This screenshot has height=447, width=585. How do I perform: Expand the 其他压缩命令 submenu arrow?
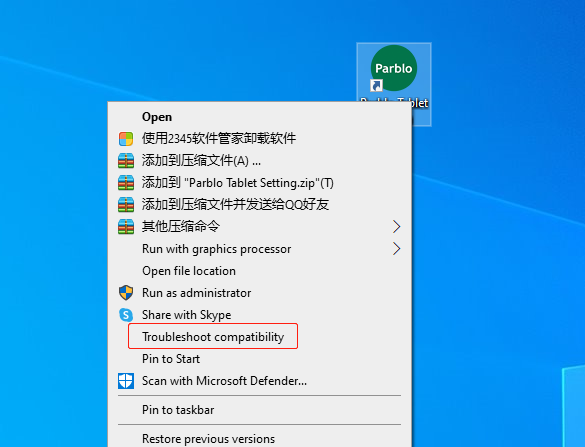396,226
